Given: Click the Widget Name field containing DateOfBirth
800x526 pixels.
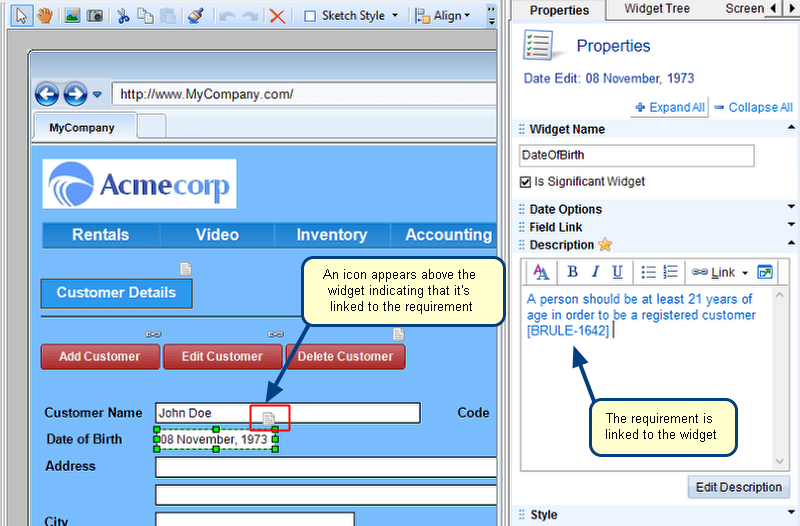Looking at the screenshot, I should point(636,155).
